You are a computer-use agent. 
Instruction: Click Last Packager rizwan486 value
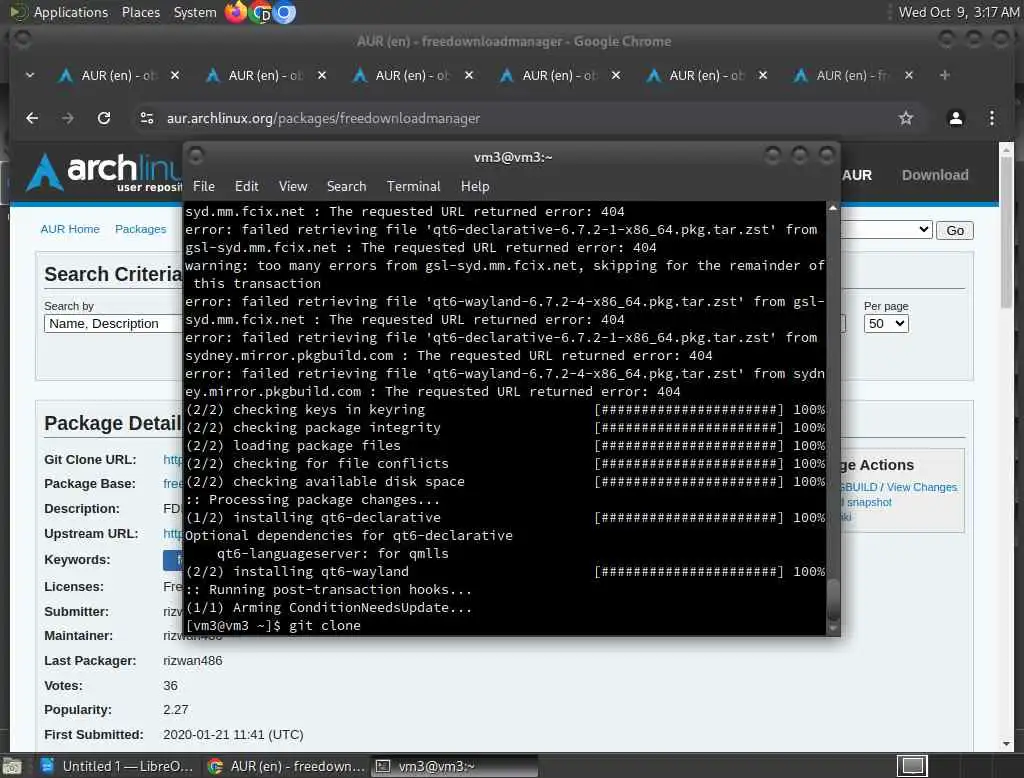[x=193, y=660]
